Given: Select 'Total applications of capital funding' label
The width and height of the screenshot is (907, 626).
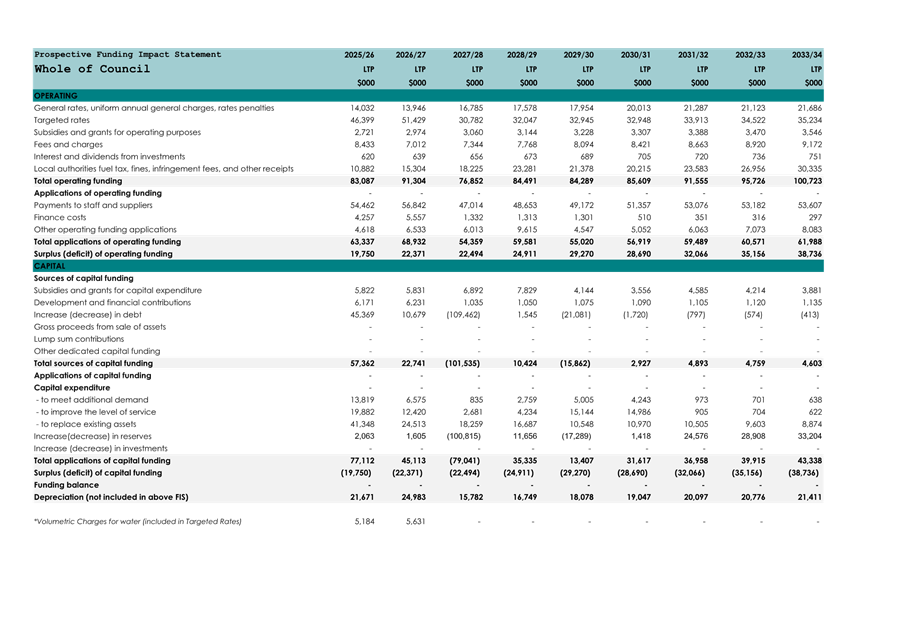Looking at the screenshot, I should 102,461.
